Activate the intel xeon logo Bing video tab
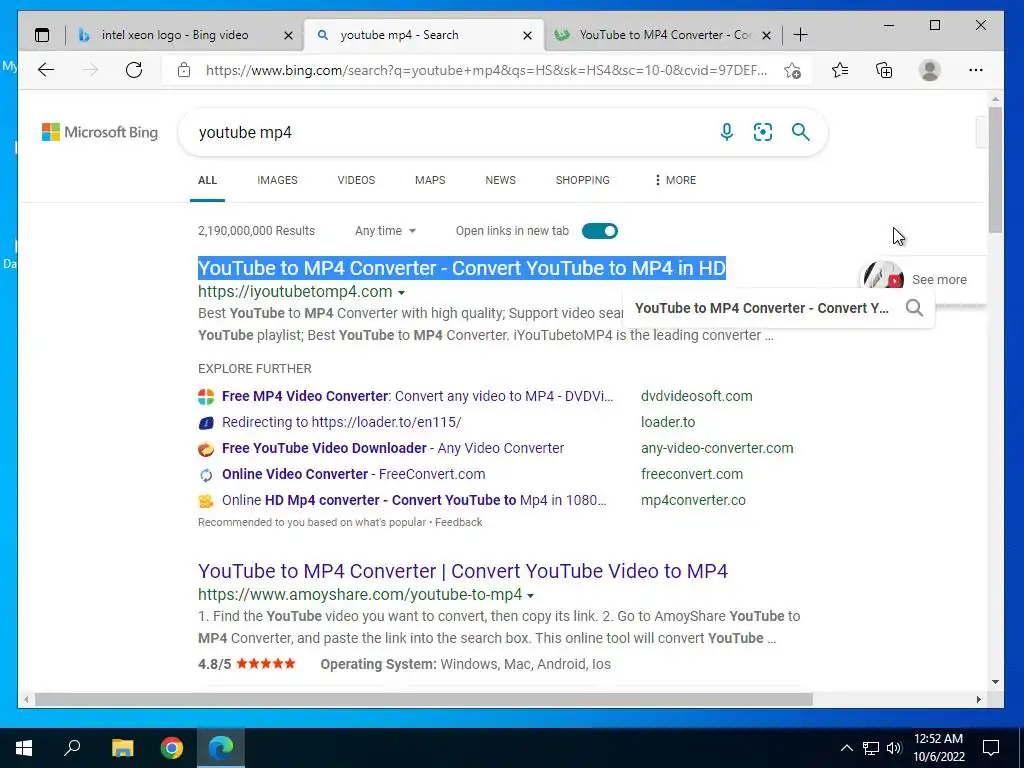The height and width of the screenshot is (768, 1024). (x=175, y=35)
